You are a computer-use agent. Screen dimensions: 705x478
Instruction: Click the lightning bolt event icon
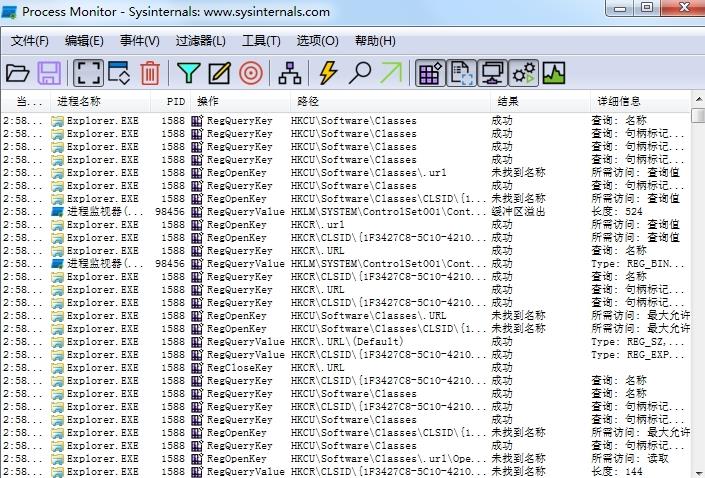(x=328, y=73)
